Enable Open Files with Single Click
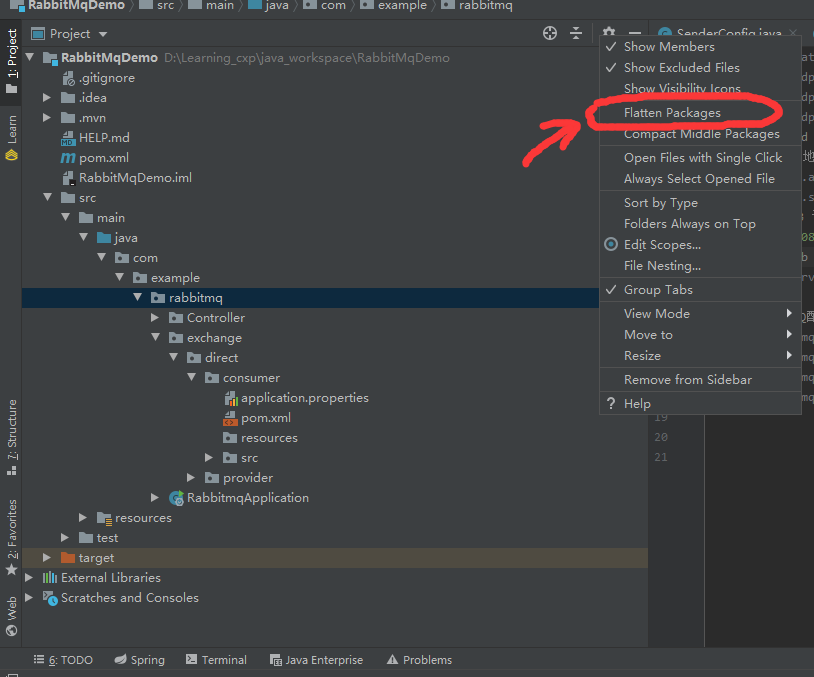This screenshot has width=814, height=677. [x=700, y=158]
